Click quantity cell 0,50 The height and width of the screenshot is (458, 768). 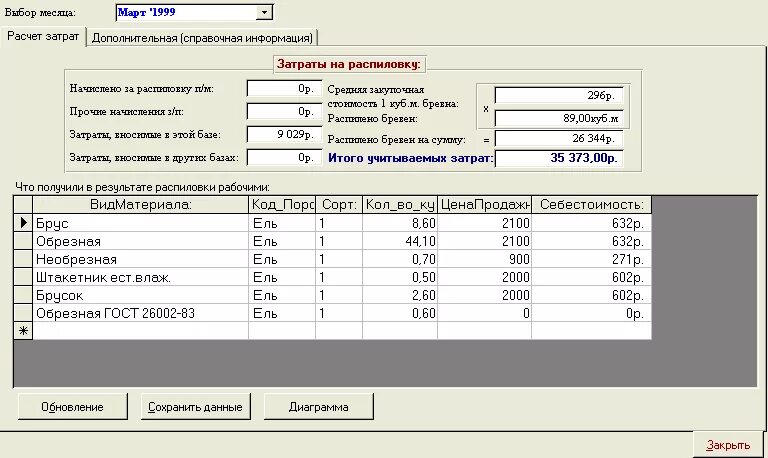400,277
